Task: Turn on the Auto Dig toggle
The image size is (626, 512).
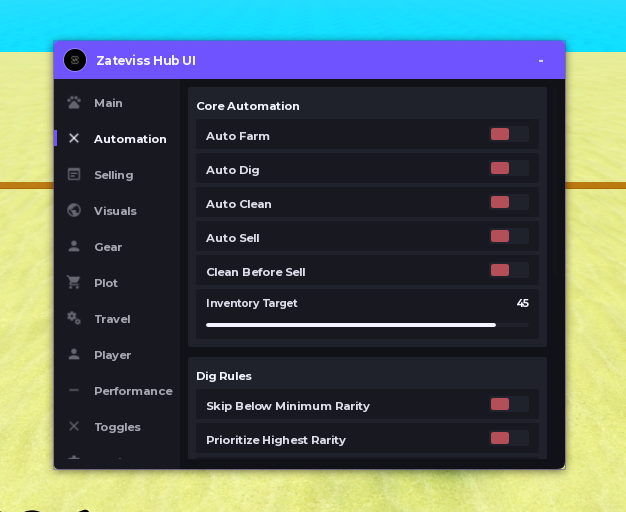Action: coord(509,168)
